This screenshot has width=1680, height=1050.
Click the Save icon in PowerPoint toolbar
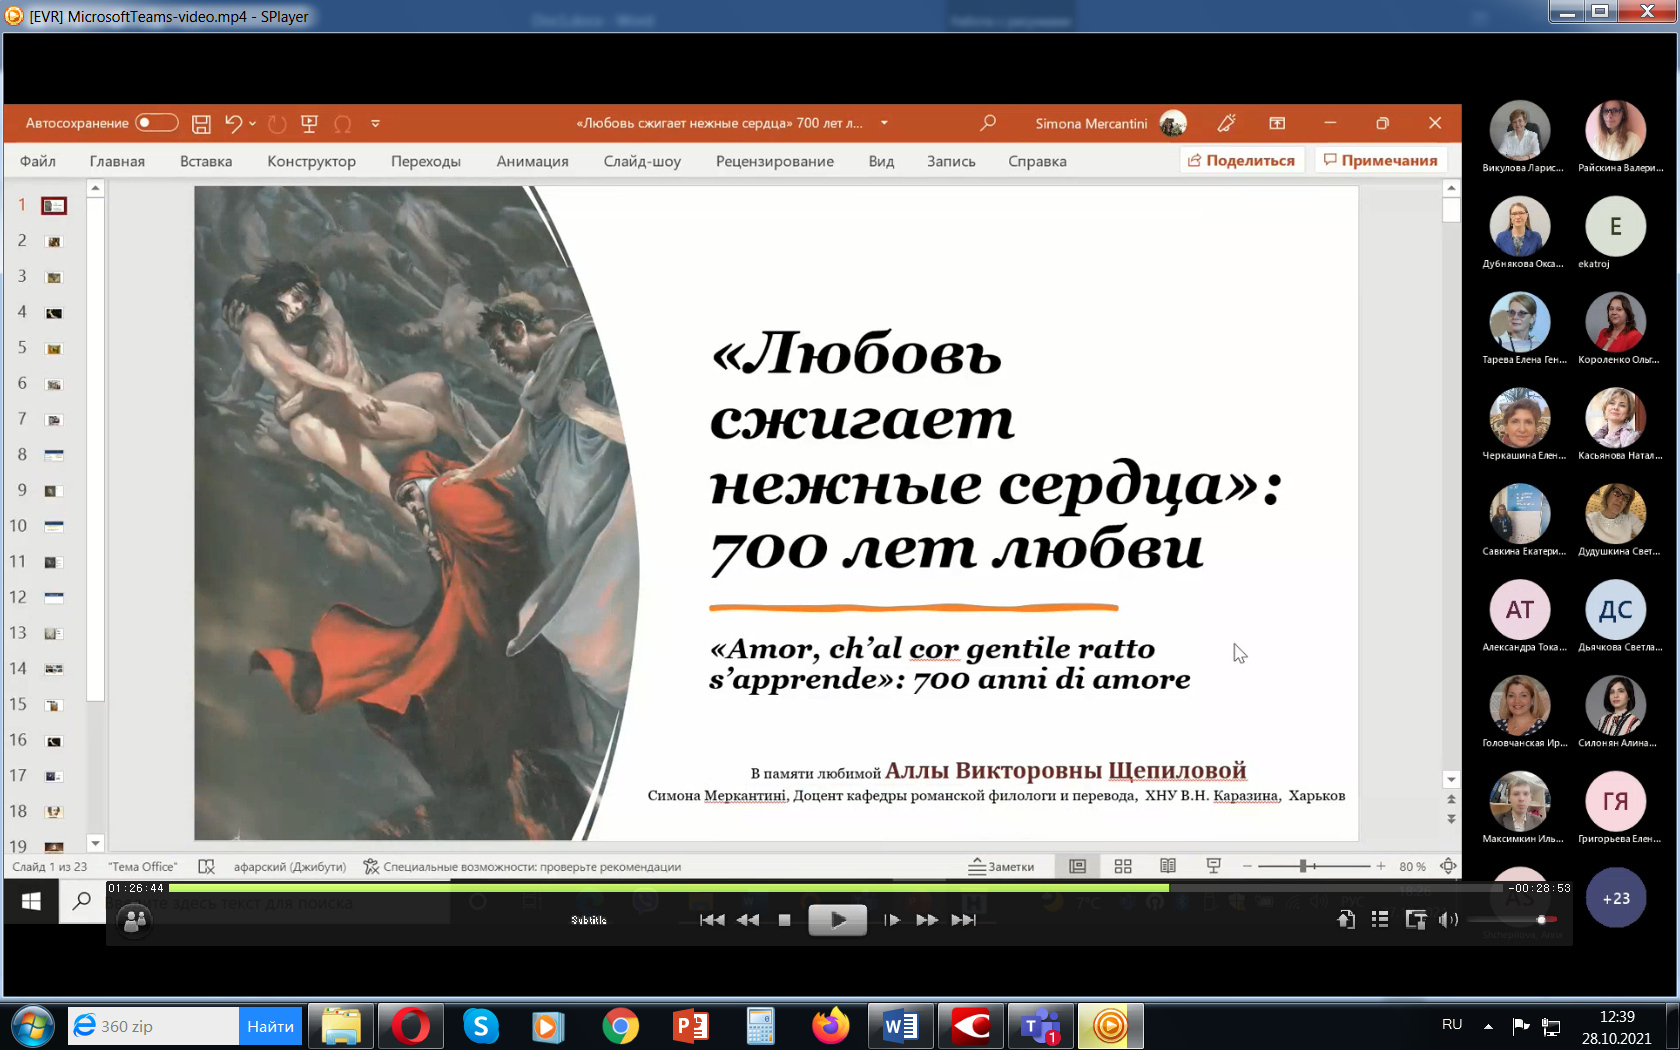[x=201, y=124]
